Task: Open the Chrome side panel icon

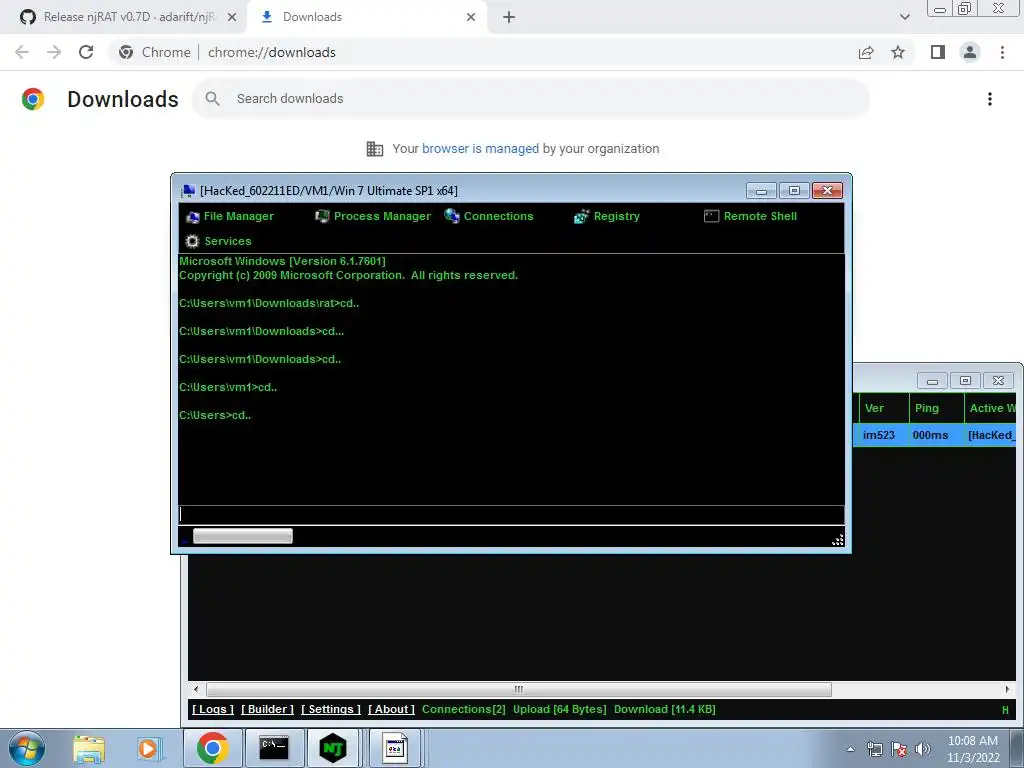Action: [x=938, y=52]
